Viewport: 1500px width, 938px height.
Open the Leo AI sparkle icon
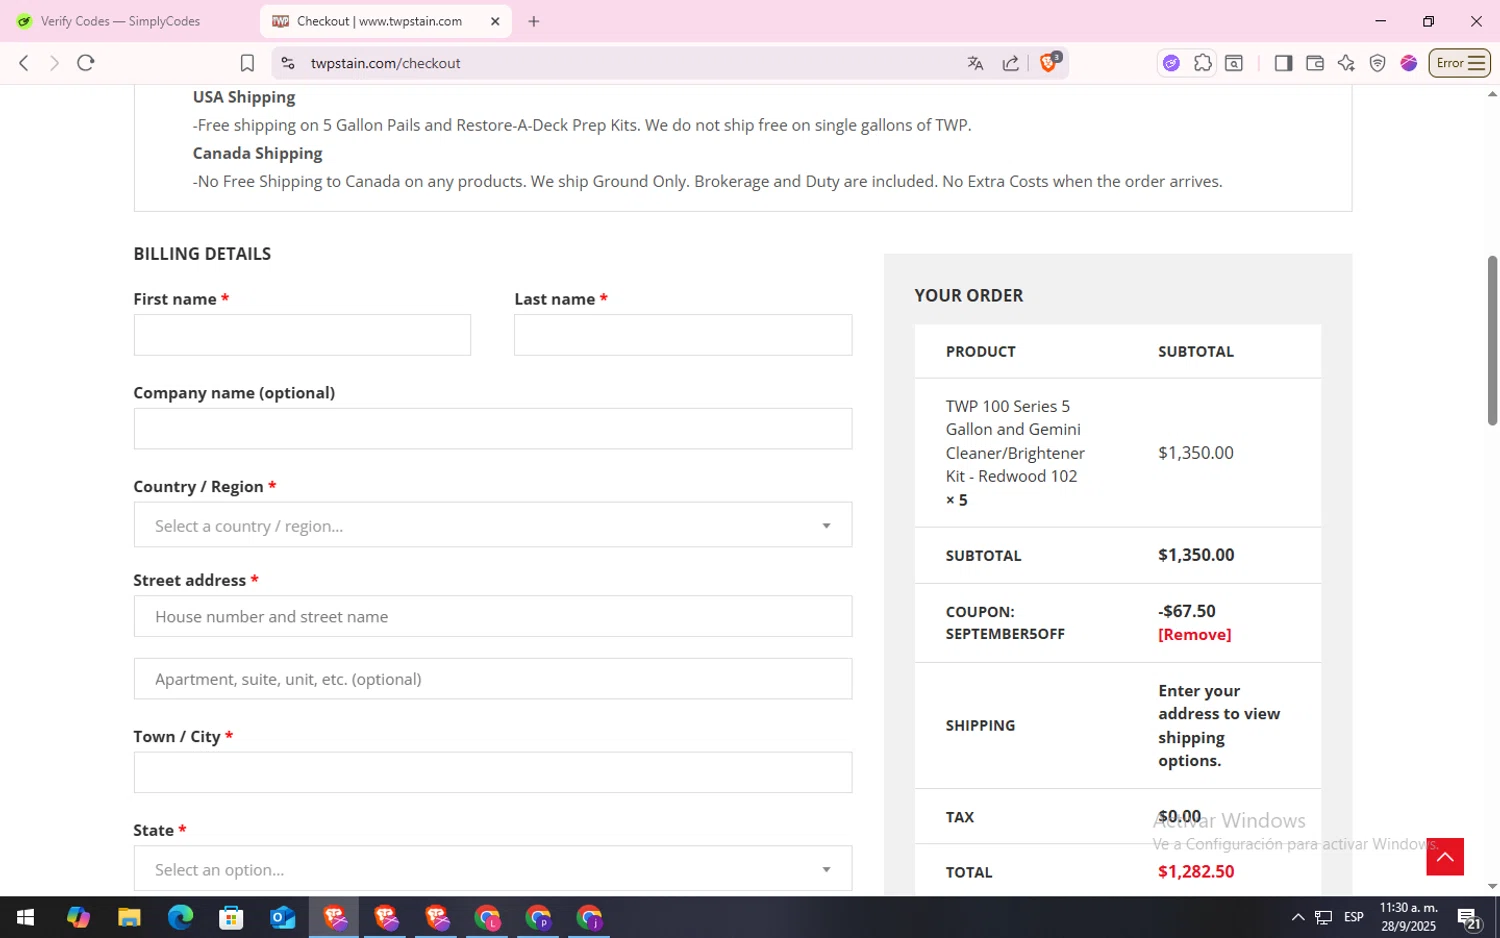[1346, 63]
